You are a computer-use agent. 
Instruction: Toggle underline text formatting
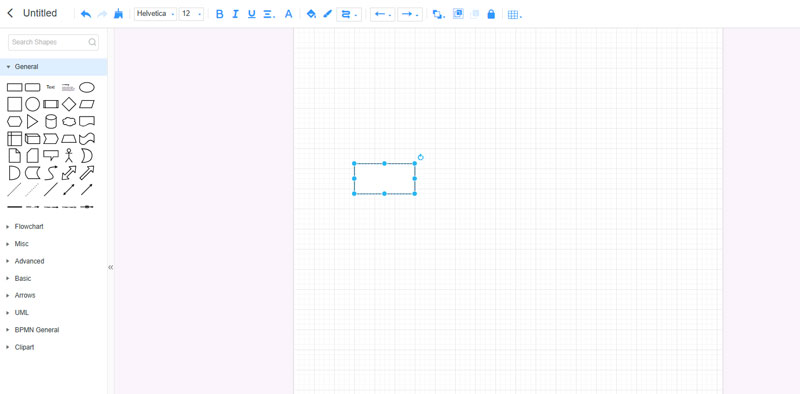click(252, 14)
